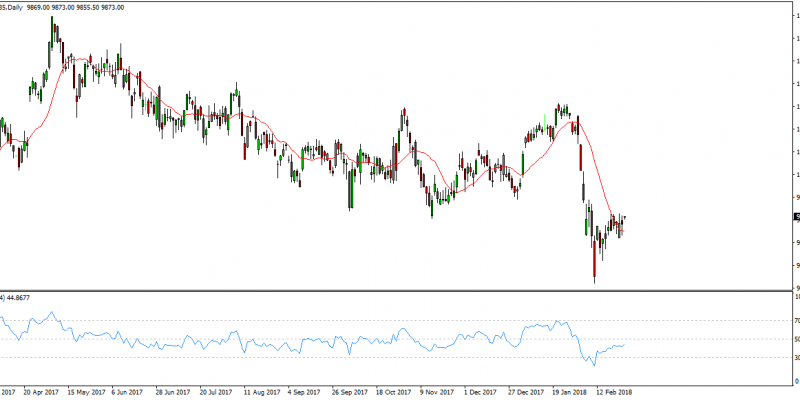800x400 pixels.
Task: Click the 12 Feb 2018 date label
Action: [616, 393]
